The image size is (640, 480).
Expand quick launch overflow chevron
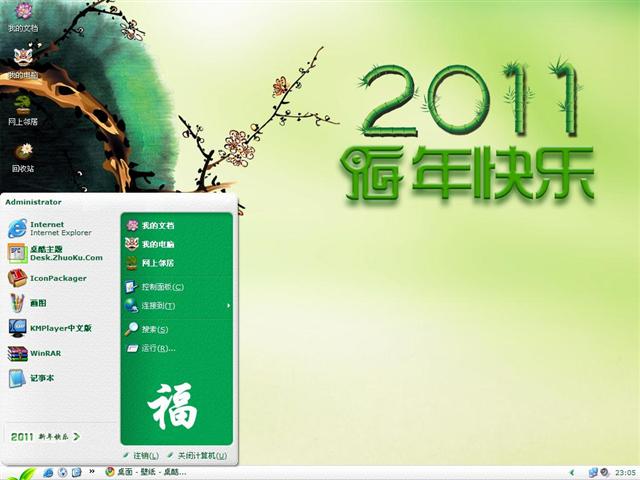click(92, 471)
